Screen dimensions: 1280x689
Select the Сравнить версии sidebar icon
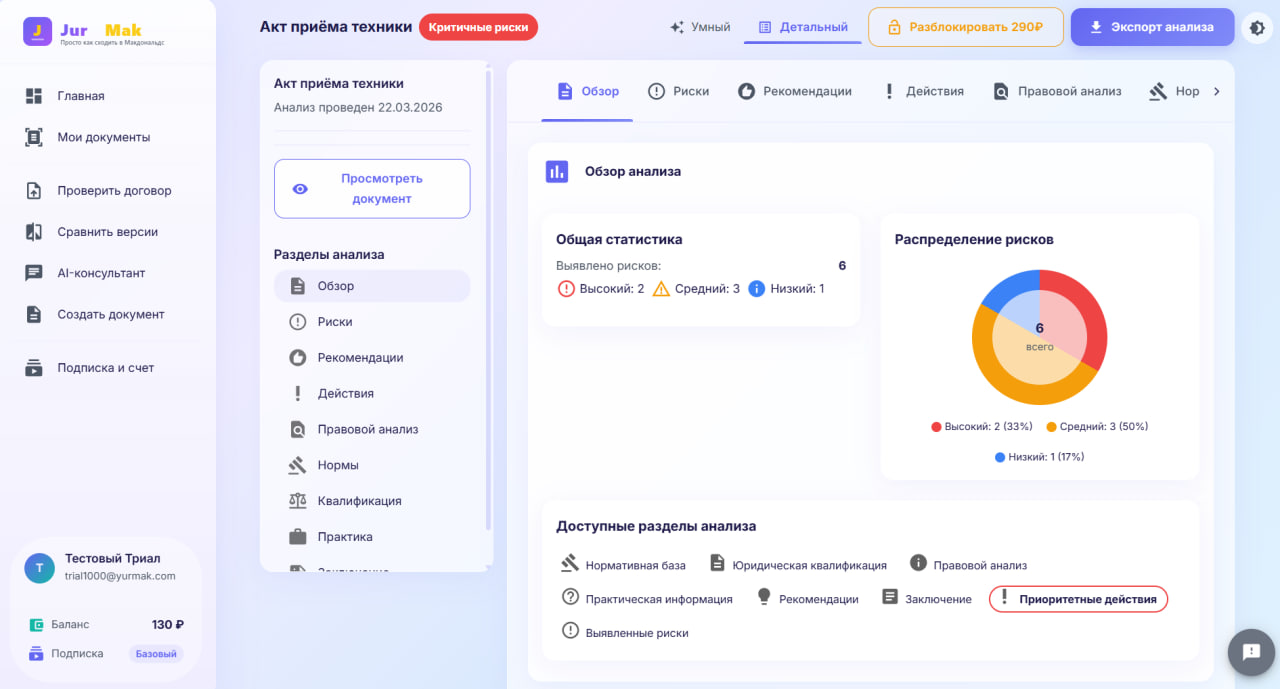click(x=34, y=231)
